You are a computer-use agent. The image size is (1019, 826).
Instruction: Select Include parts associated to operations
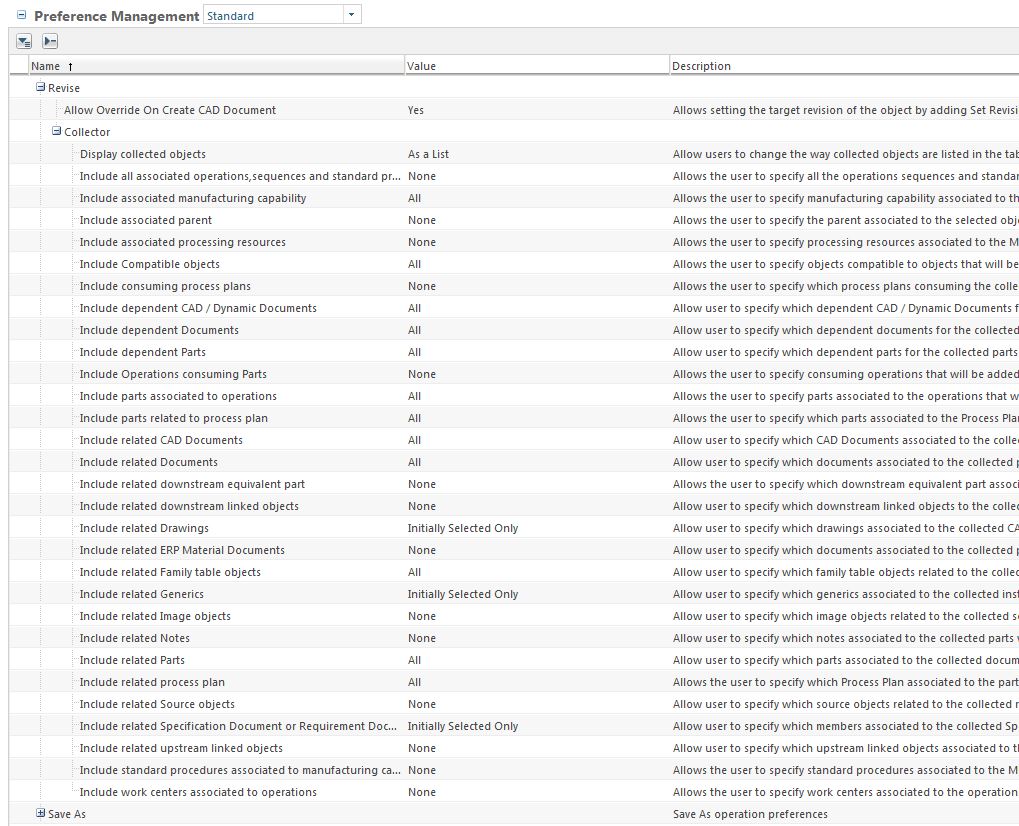click(x=178, y=396)
